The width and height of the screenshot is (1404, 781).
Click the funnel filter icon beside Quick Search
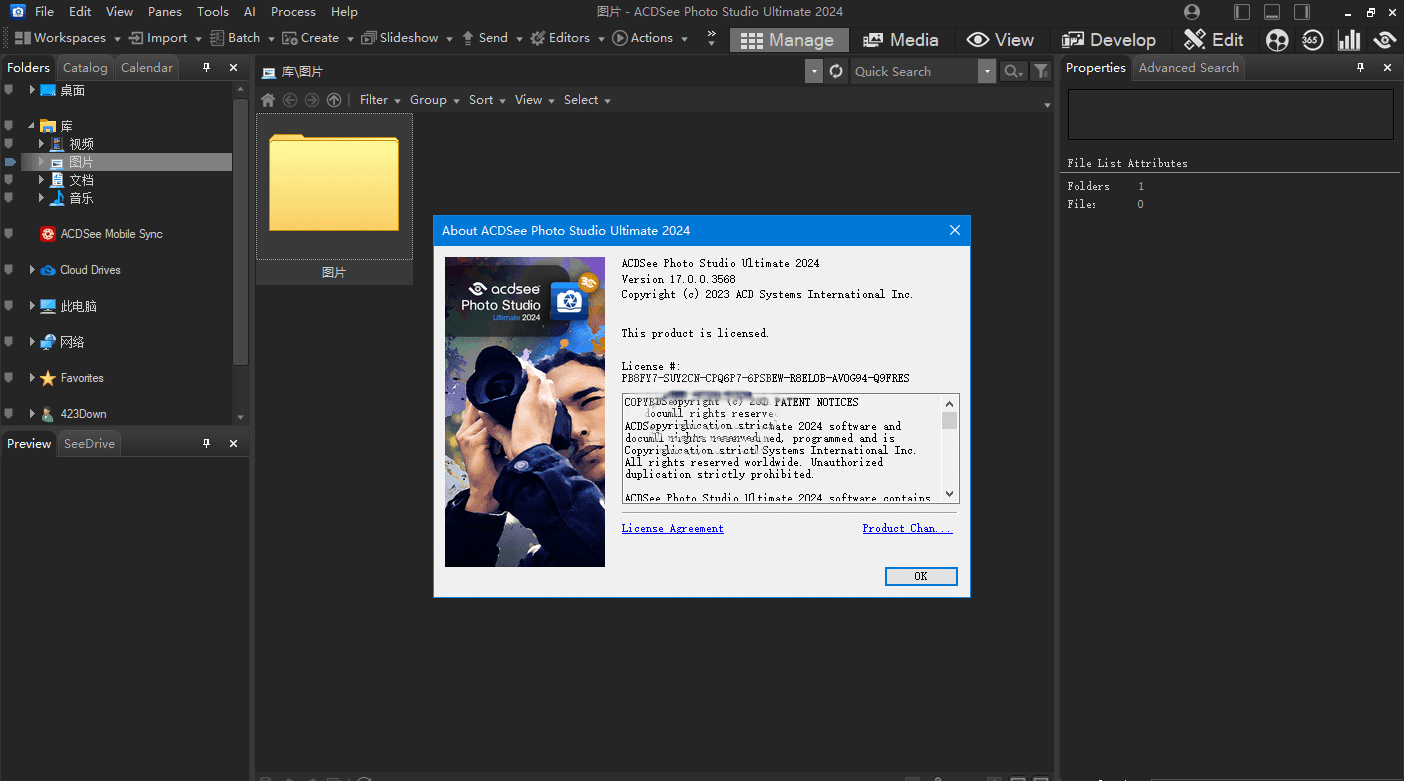coord(1041,71)
